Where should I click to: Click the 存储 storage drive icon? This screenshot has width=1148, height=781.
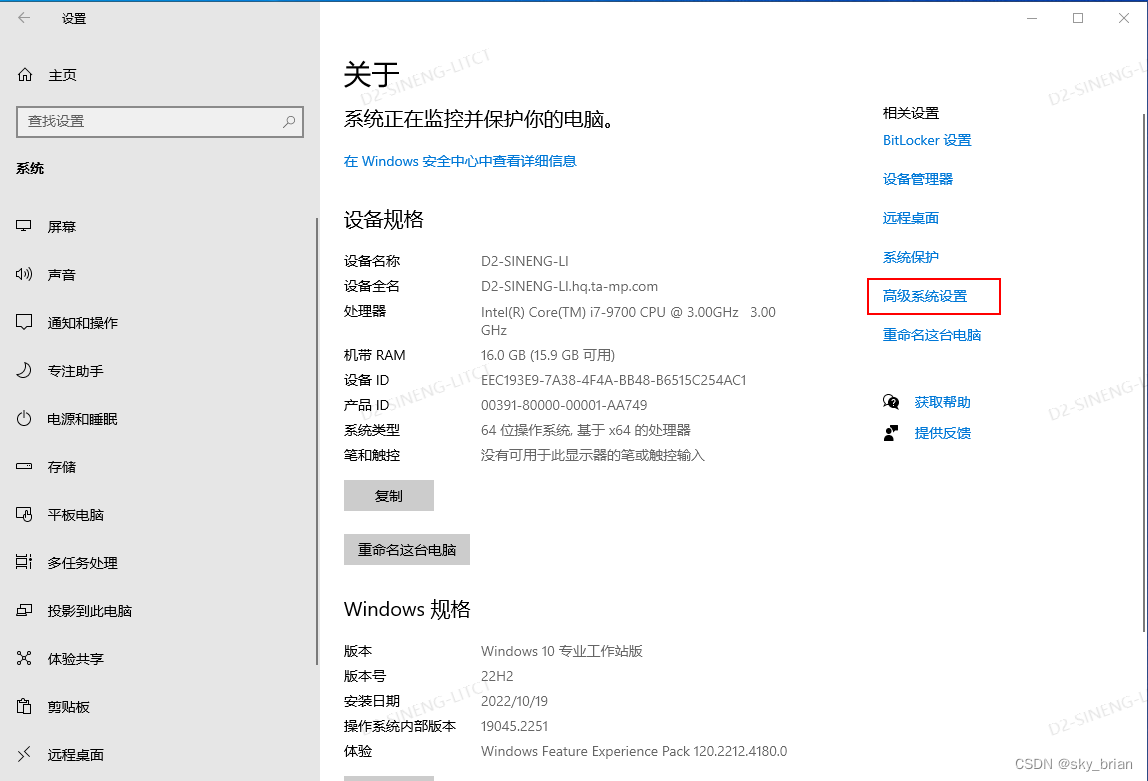click(24, 466)
